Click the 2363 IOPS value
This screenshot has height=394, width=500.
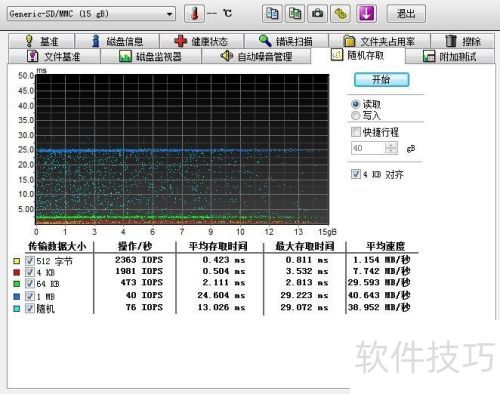point(139,260)
